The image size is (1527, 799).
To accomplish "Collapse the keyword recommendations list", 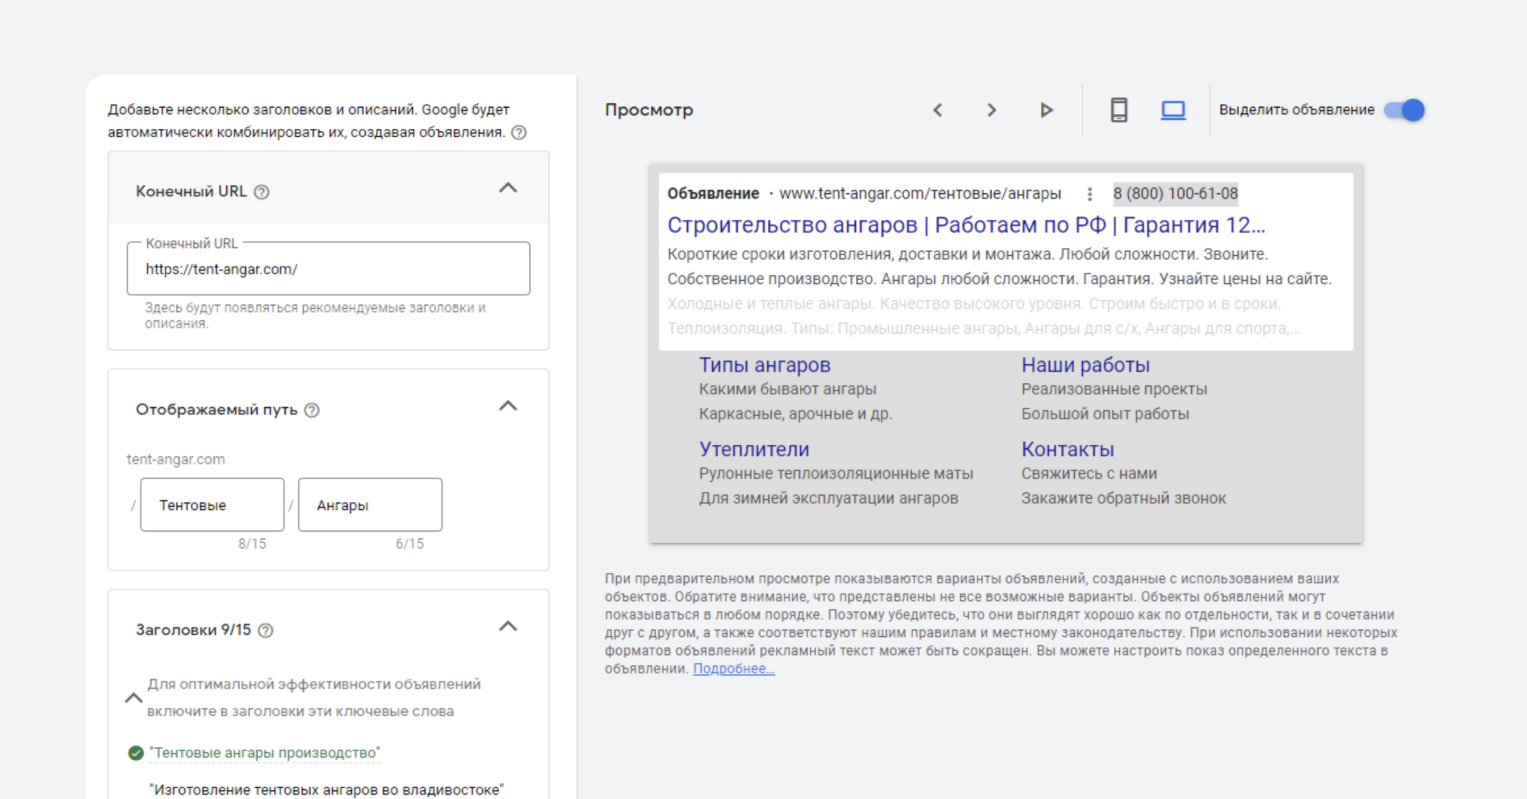I will 133,698.
